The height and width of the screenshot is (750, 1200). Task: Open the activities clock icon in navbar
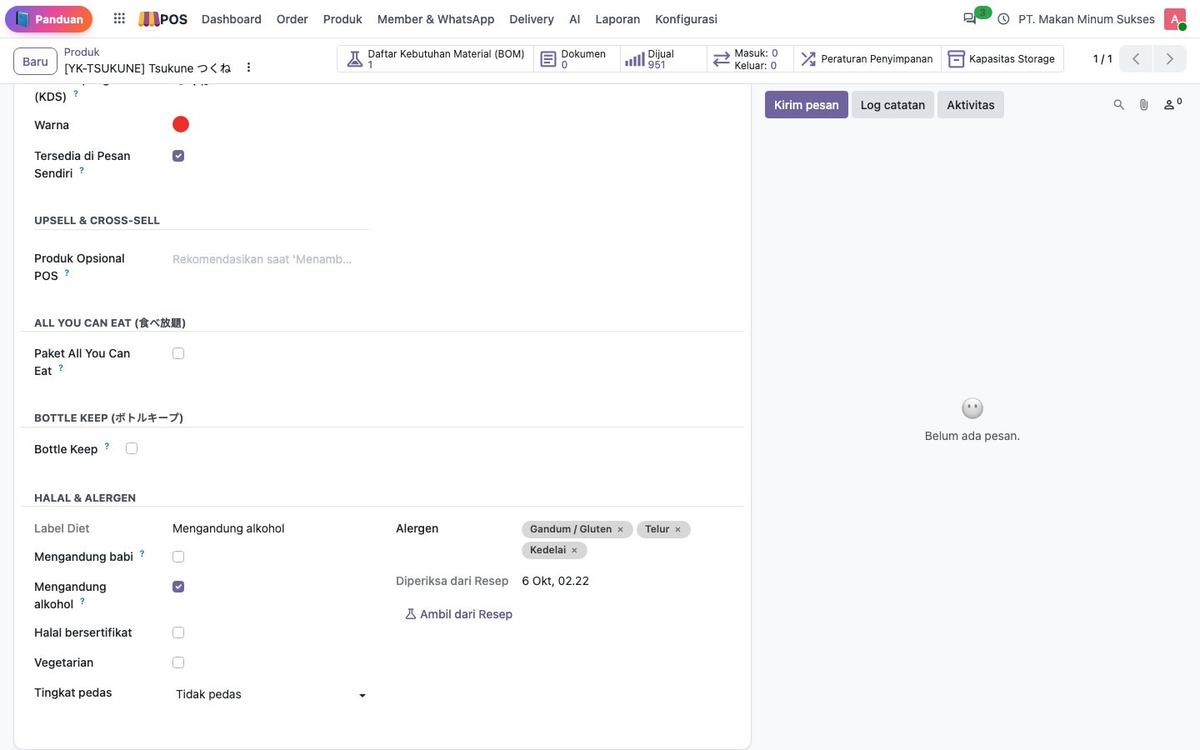[1003, 19]
